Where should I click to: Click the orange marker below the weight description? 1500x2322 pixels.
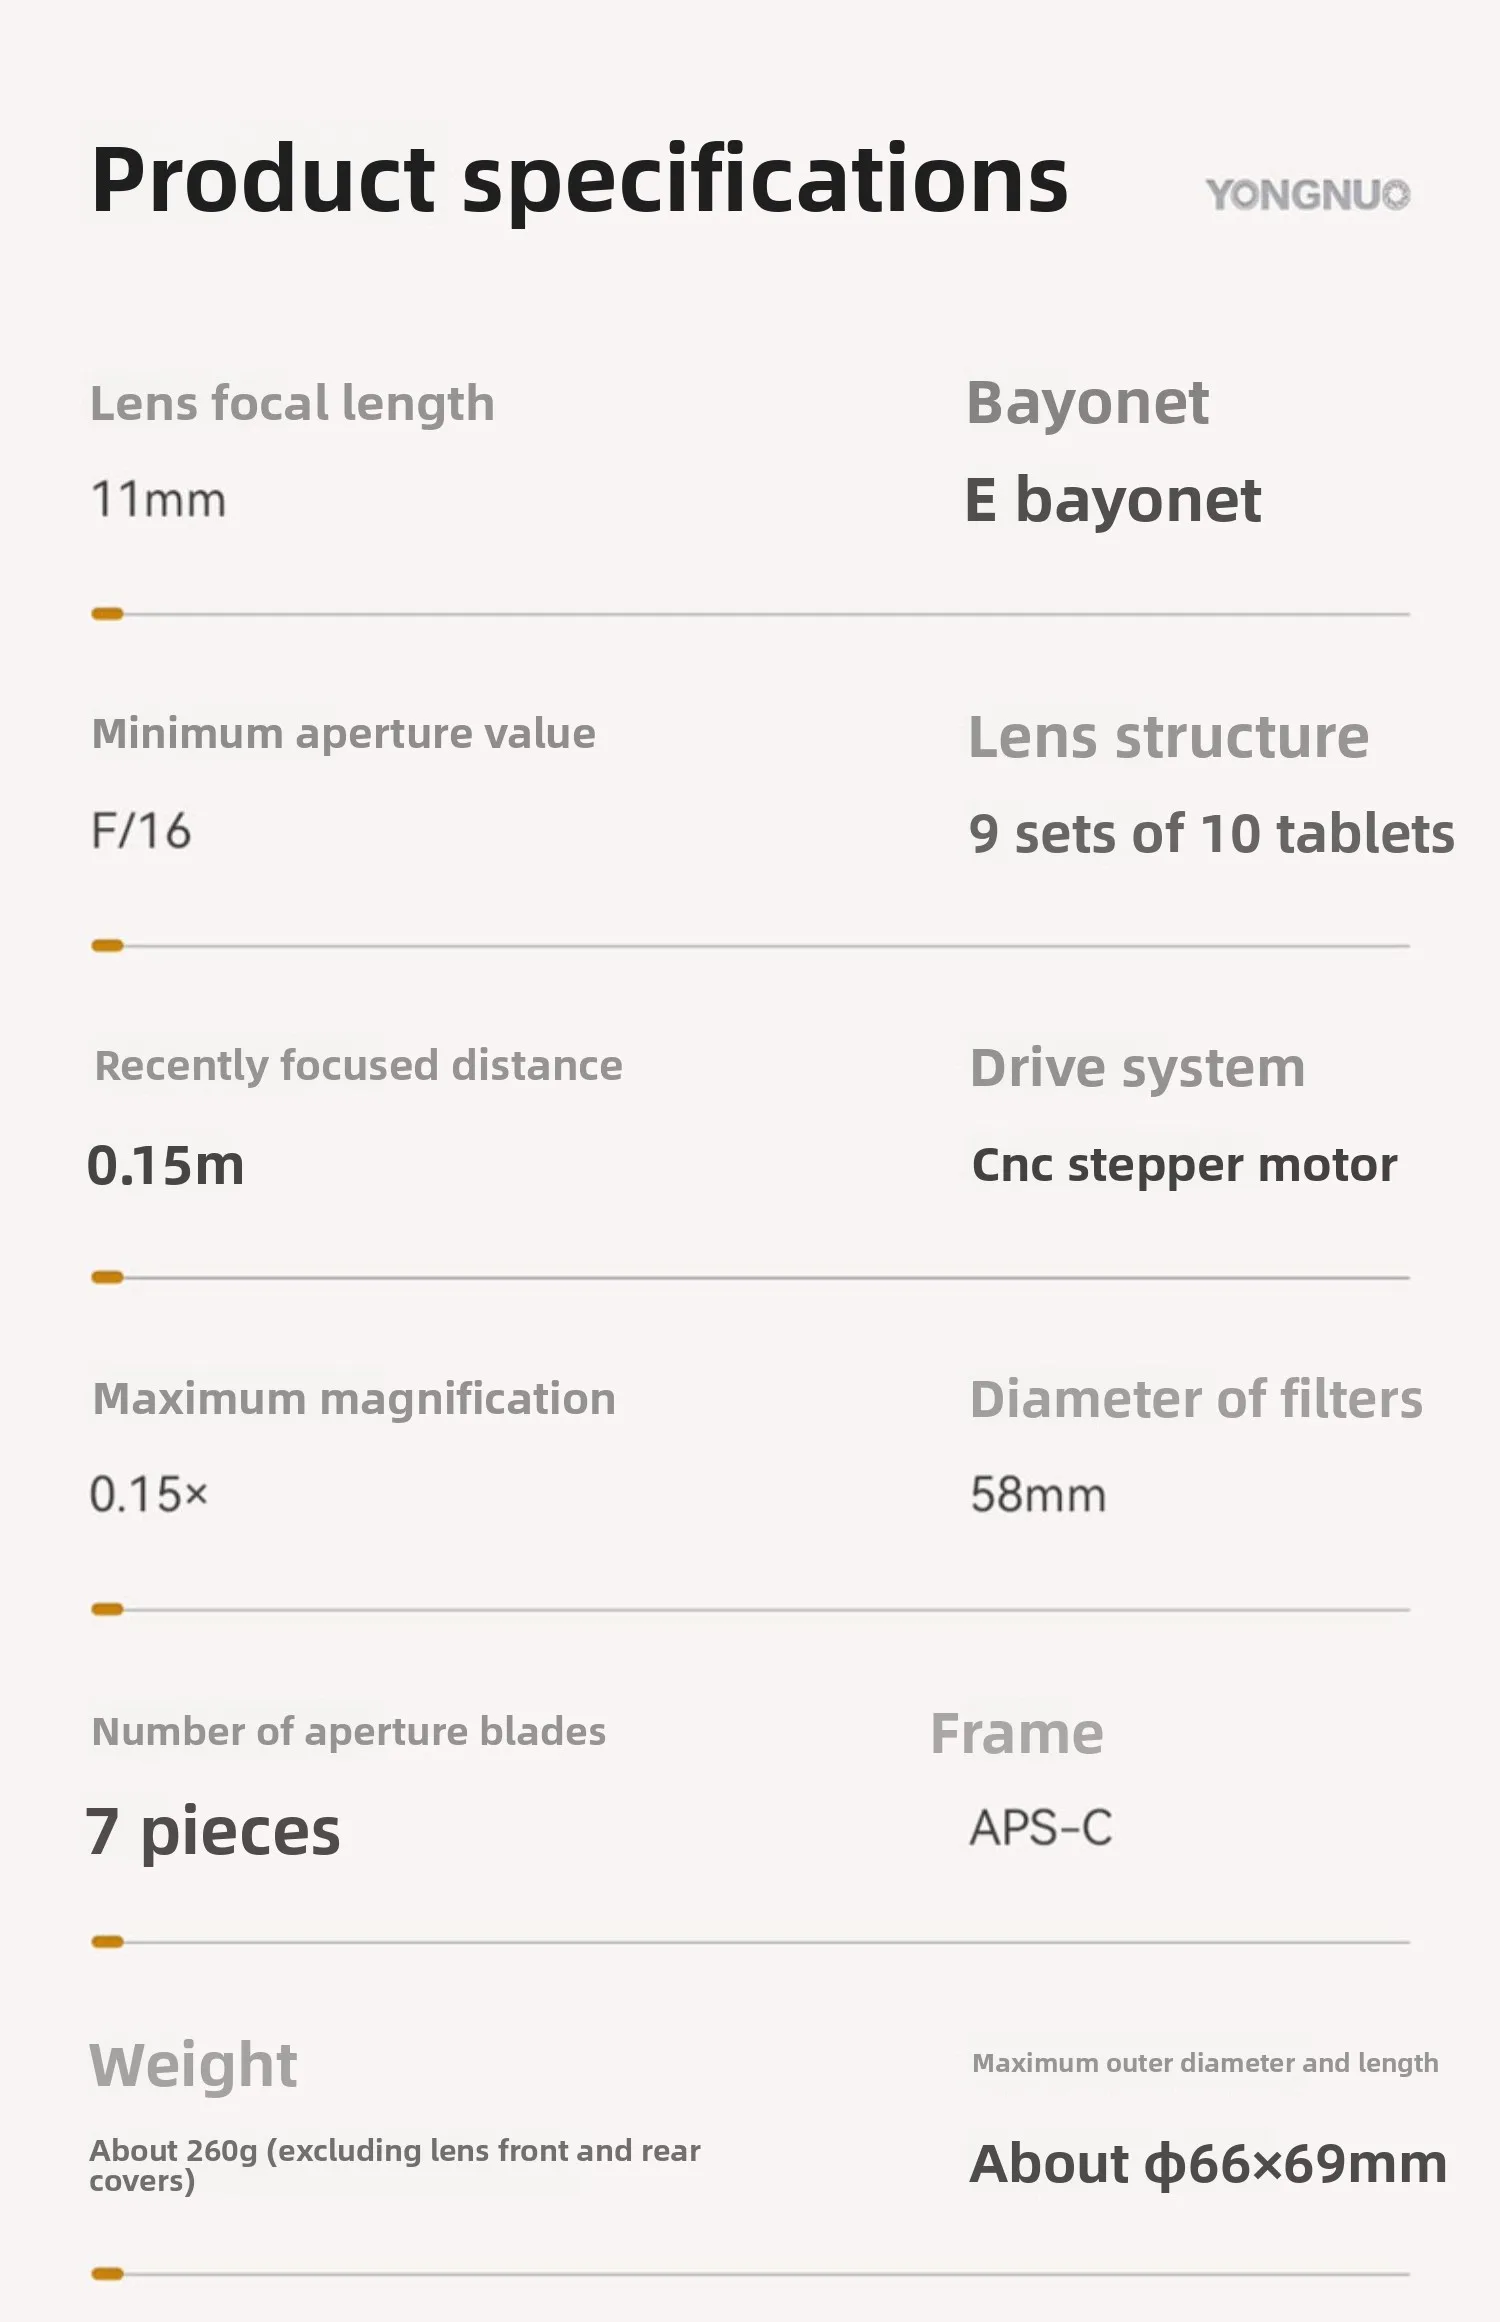click(107, 2274)
